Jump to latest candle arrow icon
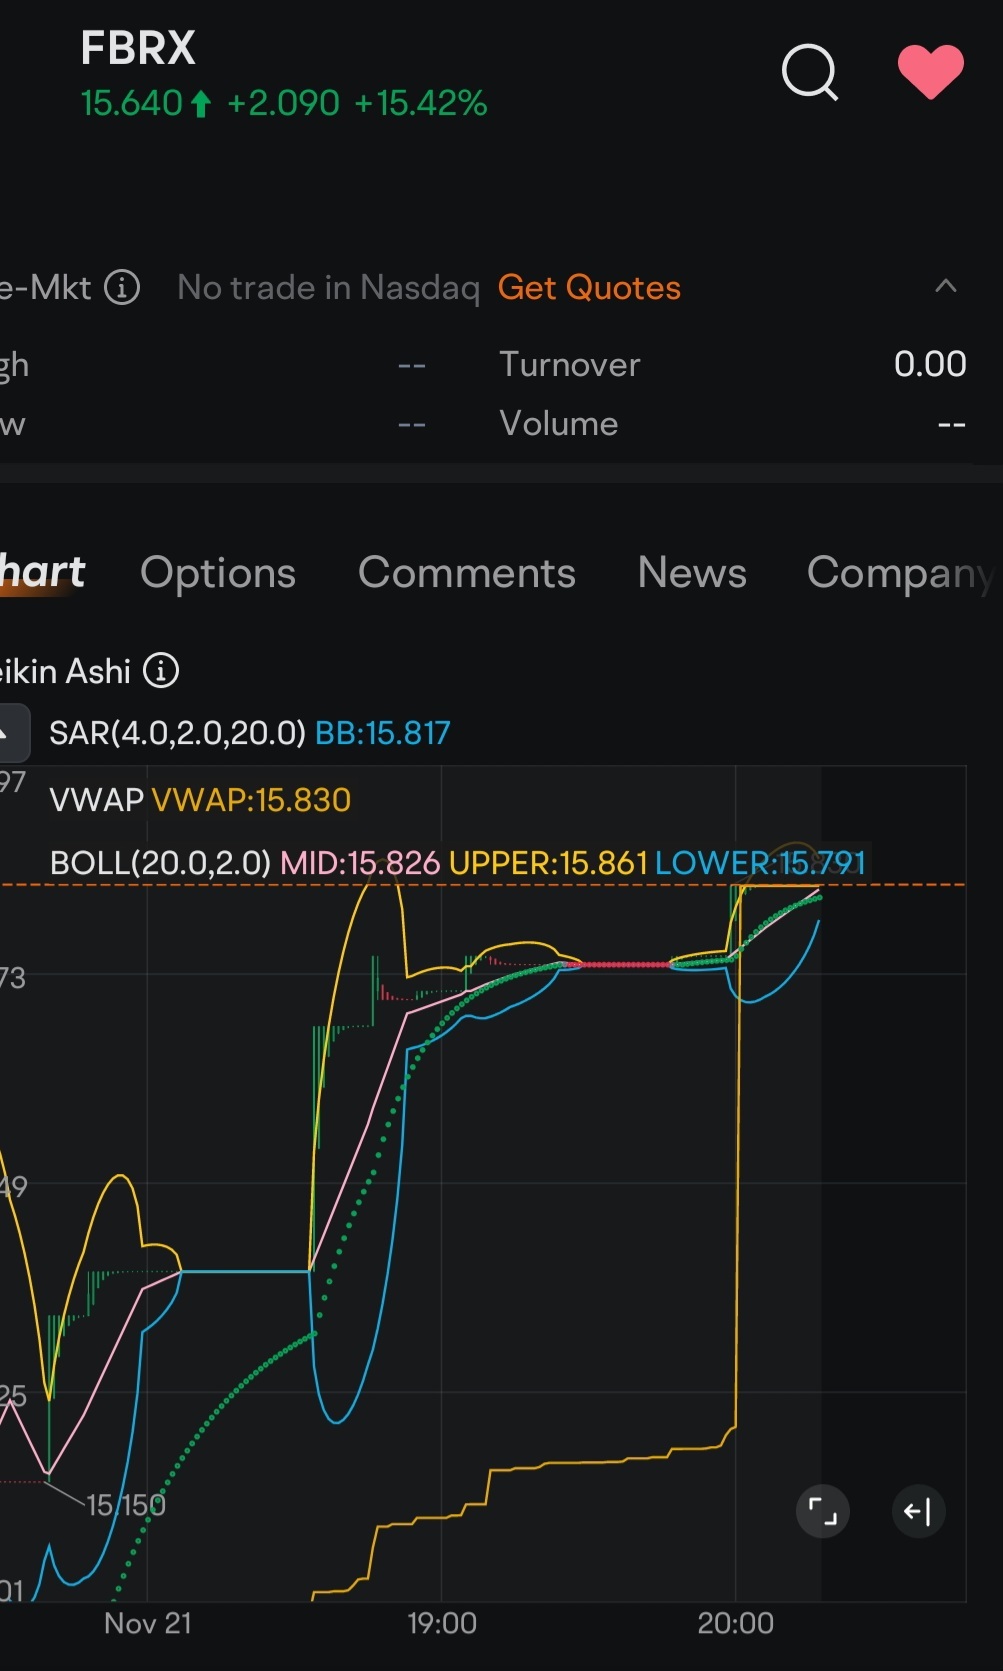The image size is (1003, 1671). tap(918, 1511)
